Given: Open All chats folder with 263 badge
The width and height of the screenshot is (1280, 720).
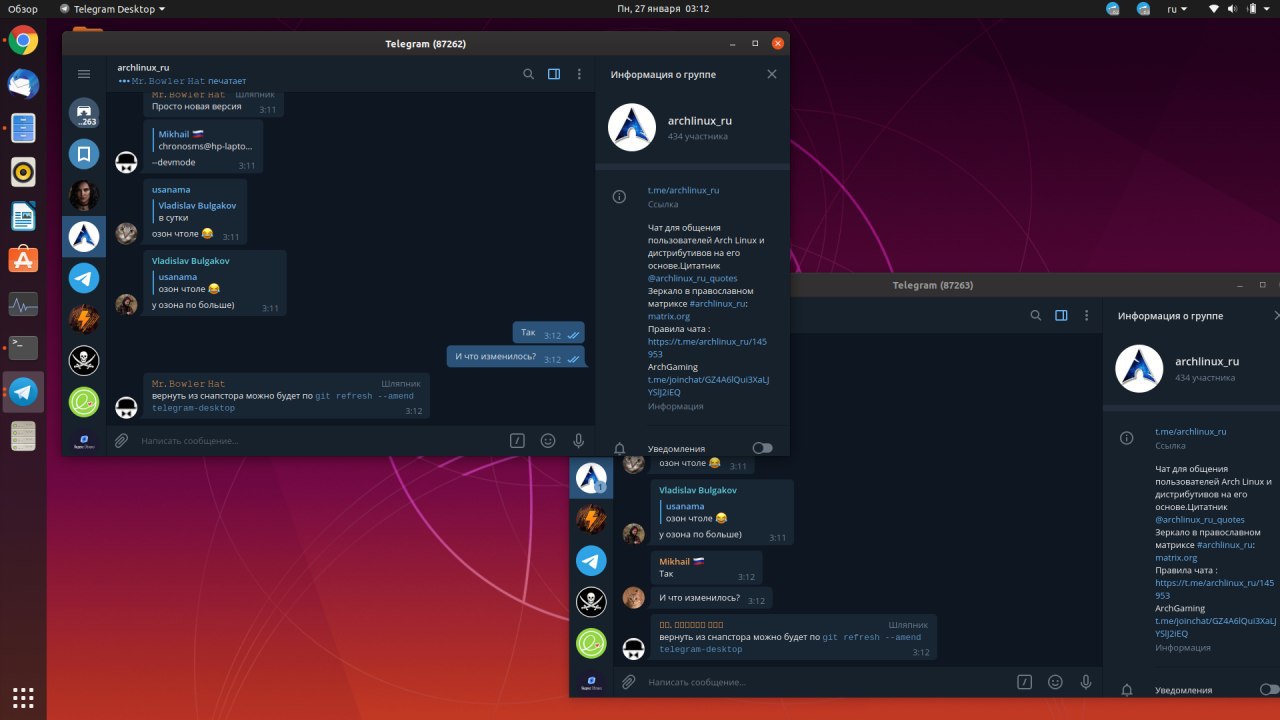Looking at the screenshot, I should (x=84, y=112).
